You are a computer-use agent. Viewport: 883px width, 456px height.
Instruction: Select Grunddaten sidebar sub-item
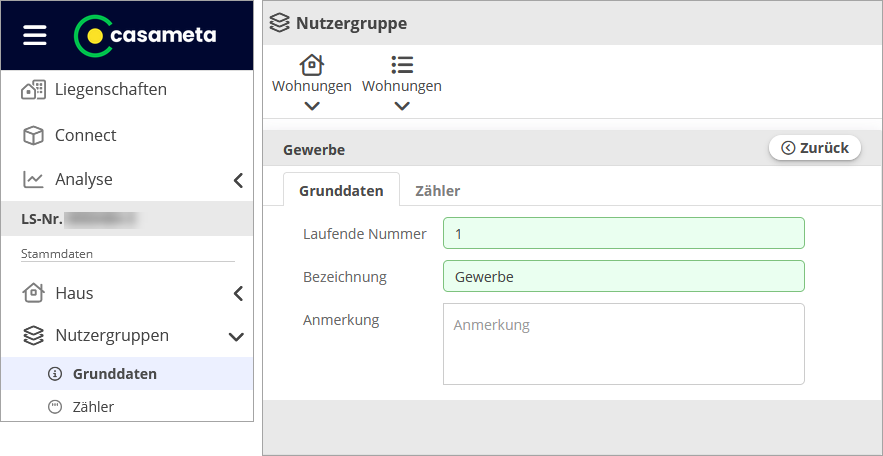click(114, 374)
